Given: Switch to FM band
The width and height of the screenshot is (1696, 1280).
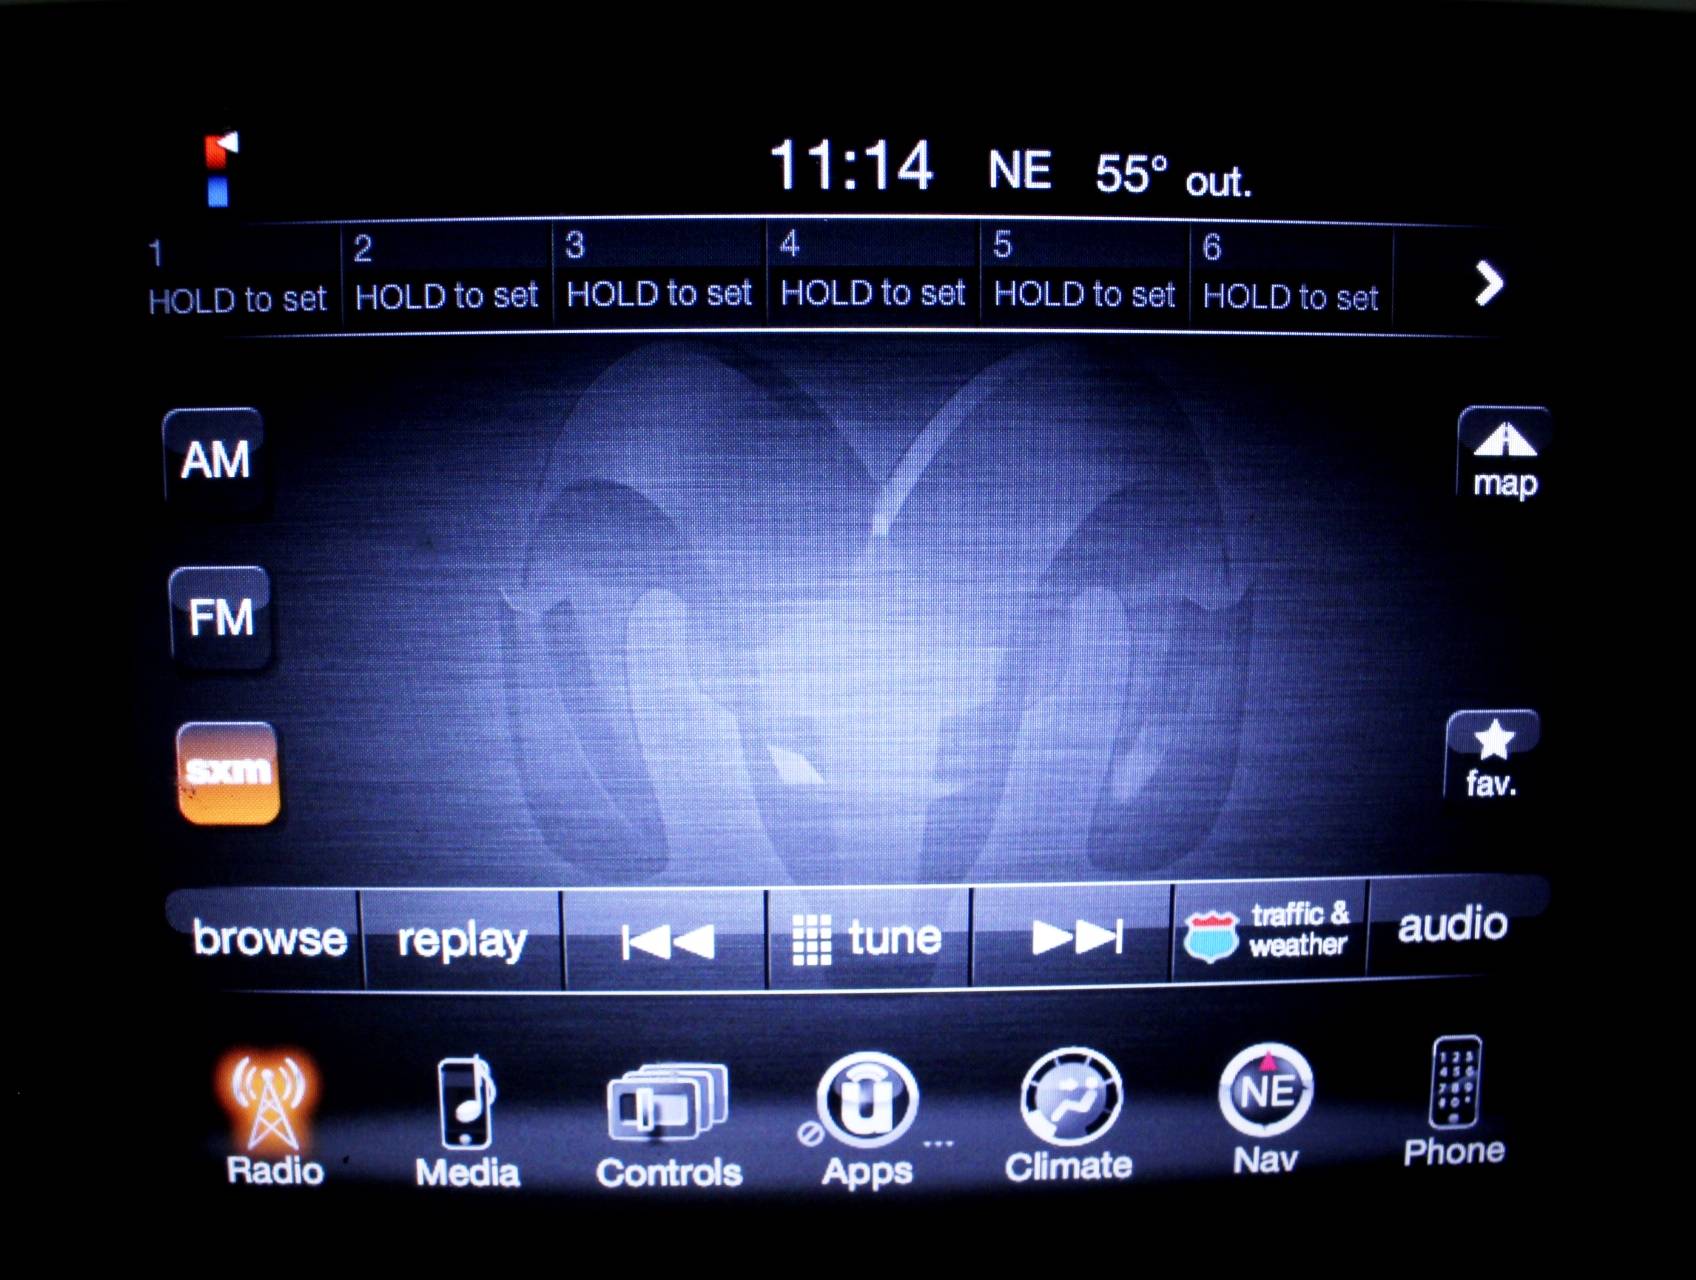Looking at the screenshot, I should click(221, 616).
